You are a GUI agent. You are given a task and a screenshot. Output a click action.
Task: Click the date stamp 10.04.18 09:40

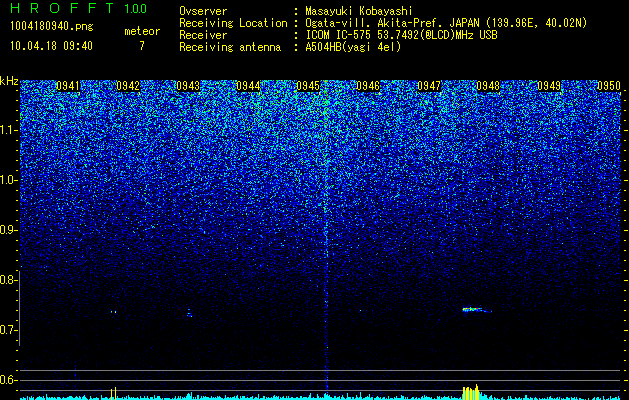pyautogui.click(x=51, y=46)
